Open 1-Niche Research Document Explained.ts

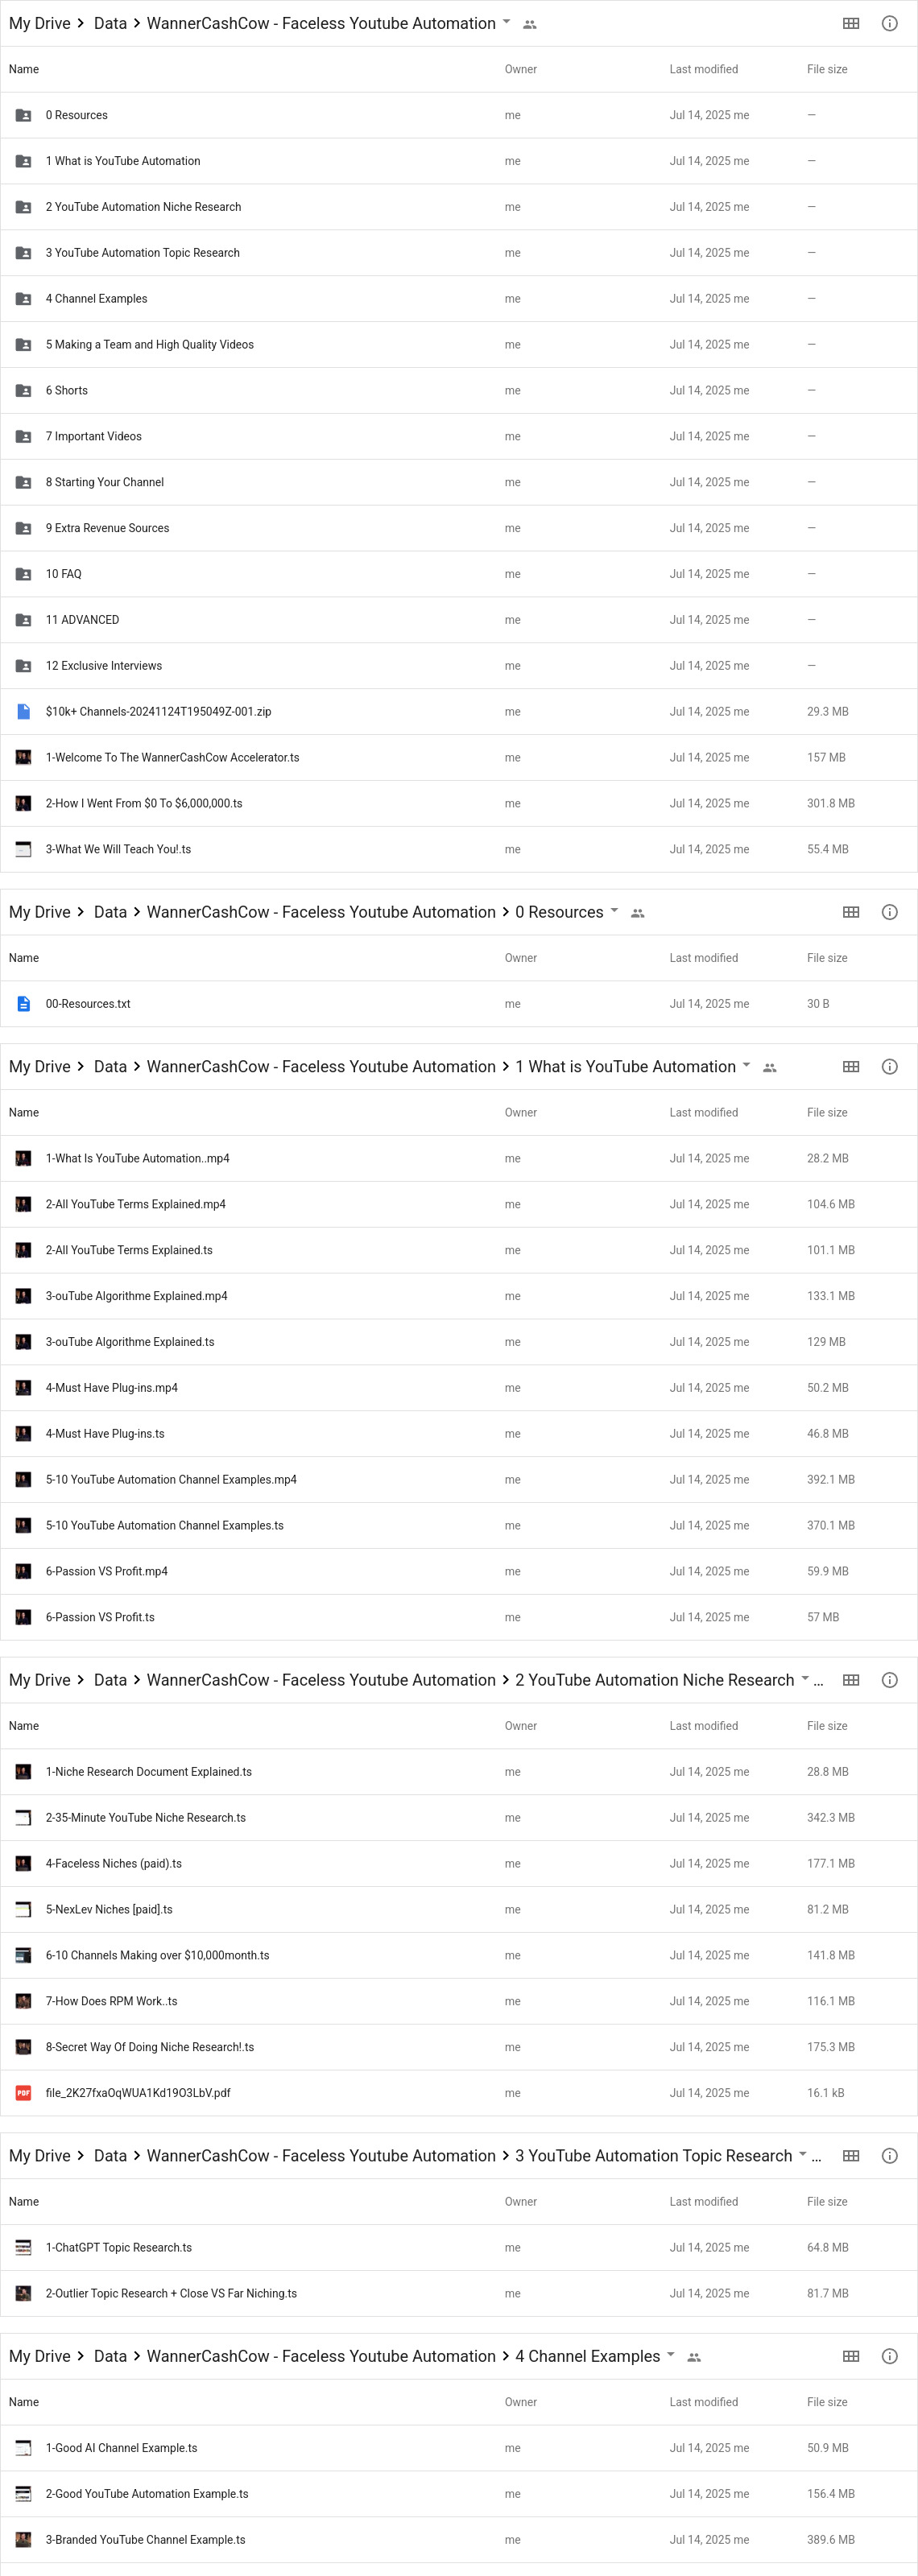(x=149, y=1772)
